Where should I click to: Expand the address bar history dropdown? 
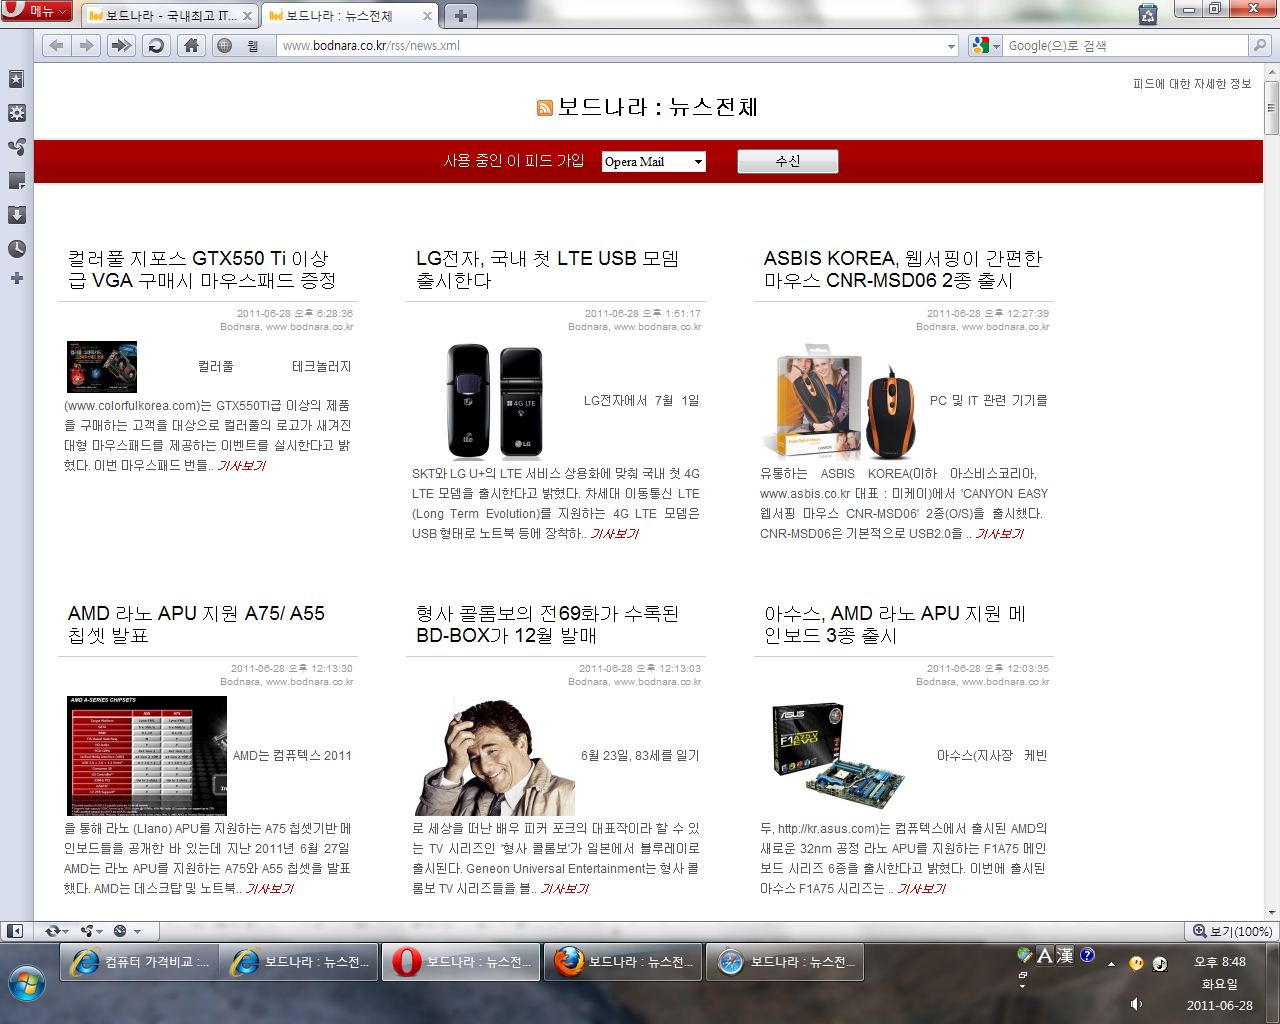coord(951,46)
